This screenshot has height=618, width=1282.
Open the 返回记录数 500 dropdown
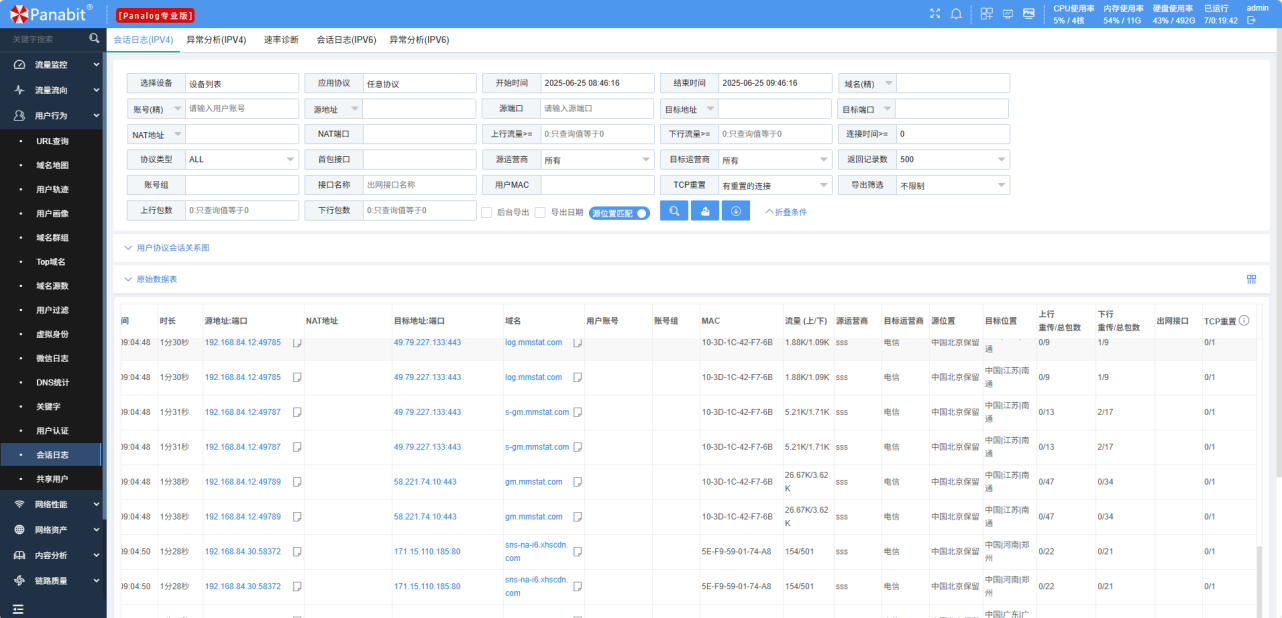click(x=953, y=159)
